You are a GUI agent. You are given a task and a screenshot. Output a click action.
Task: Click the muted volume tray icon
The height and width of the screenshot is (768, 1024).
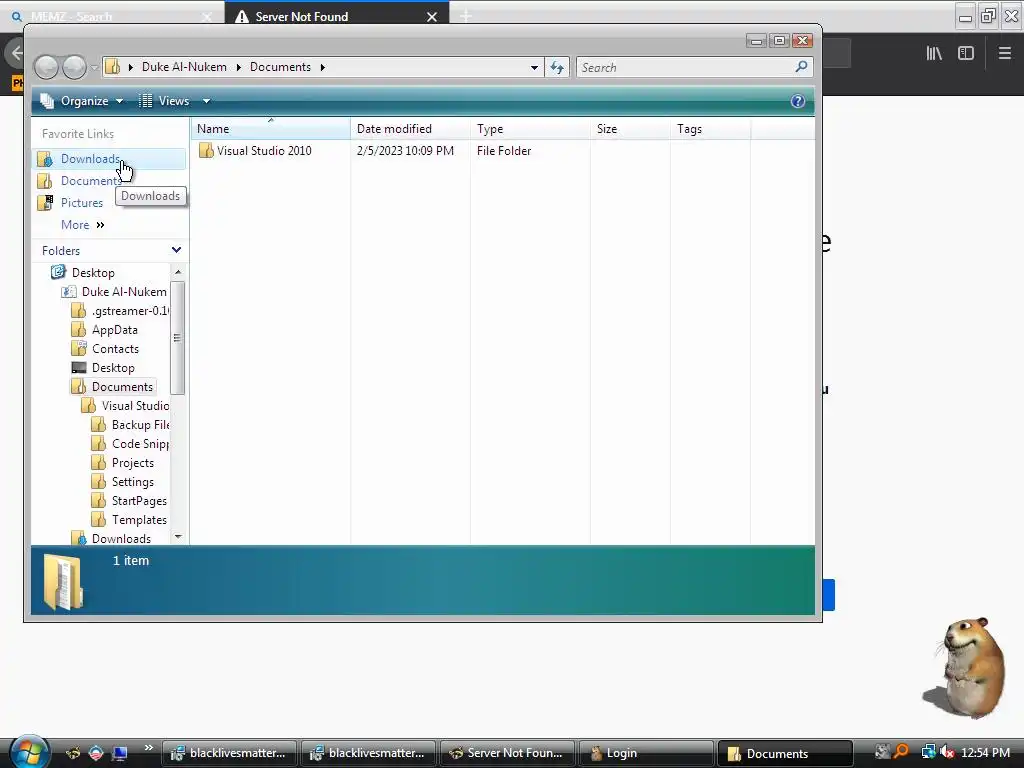pyautogui.click(x=947, y=752)
